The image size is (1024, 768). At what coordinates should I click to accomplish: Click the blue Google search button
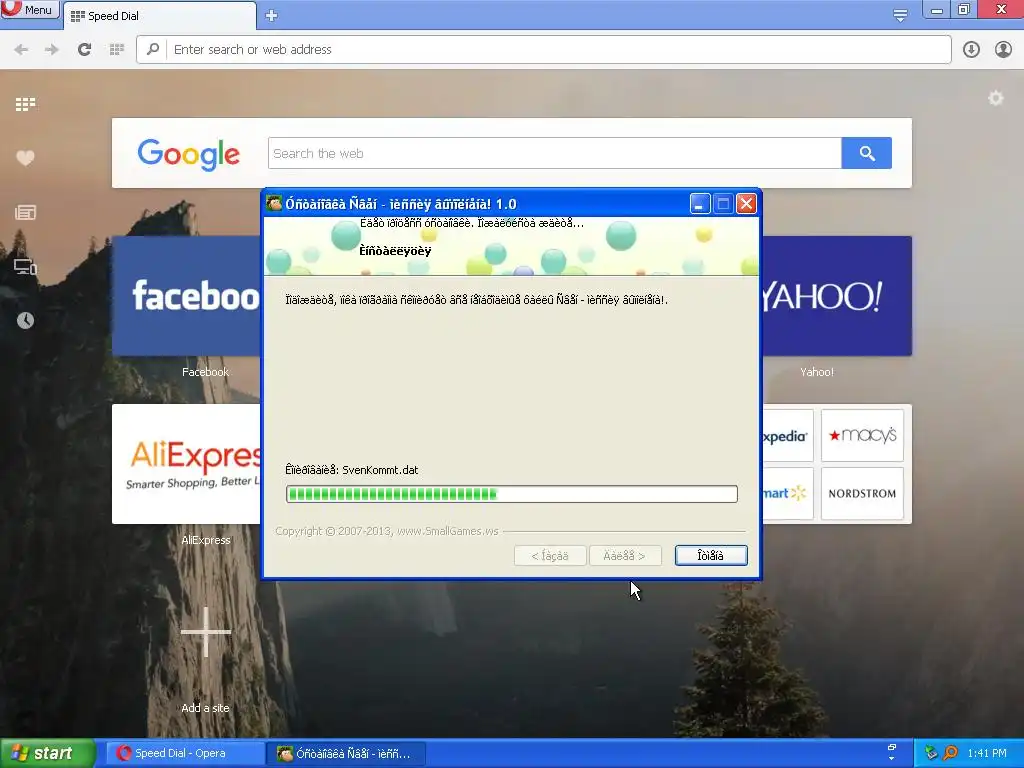867,153
